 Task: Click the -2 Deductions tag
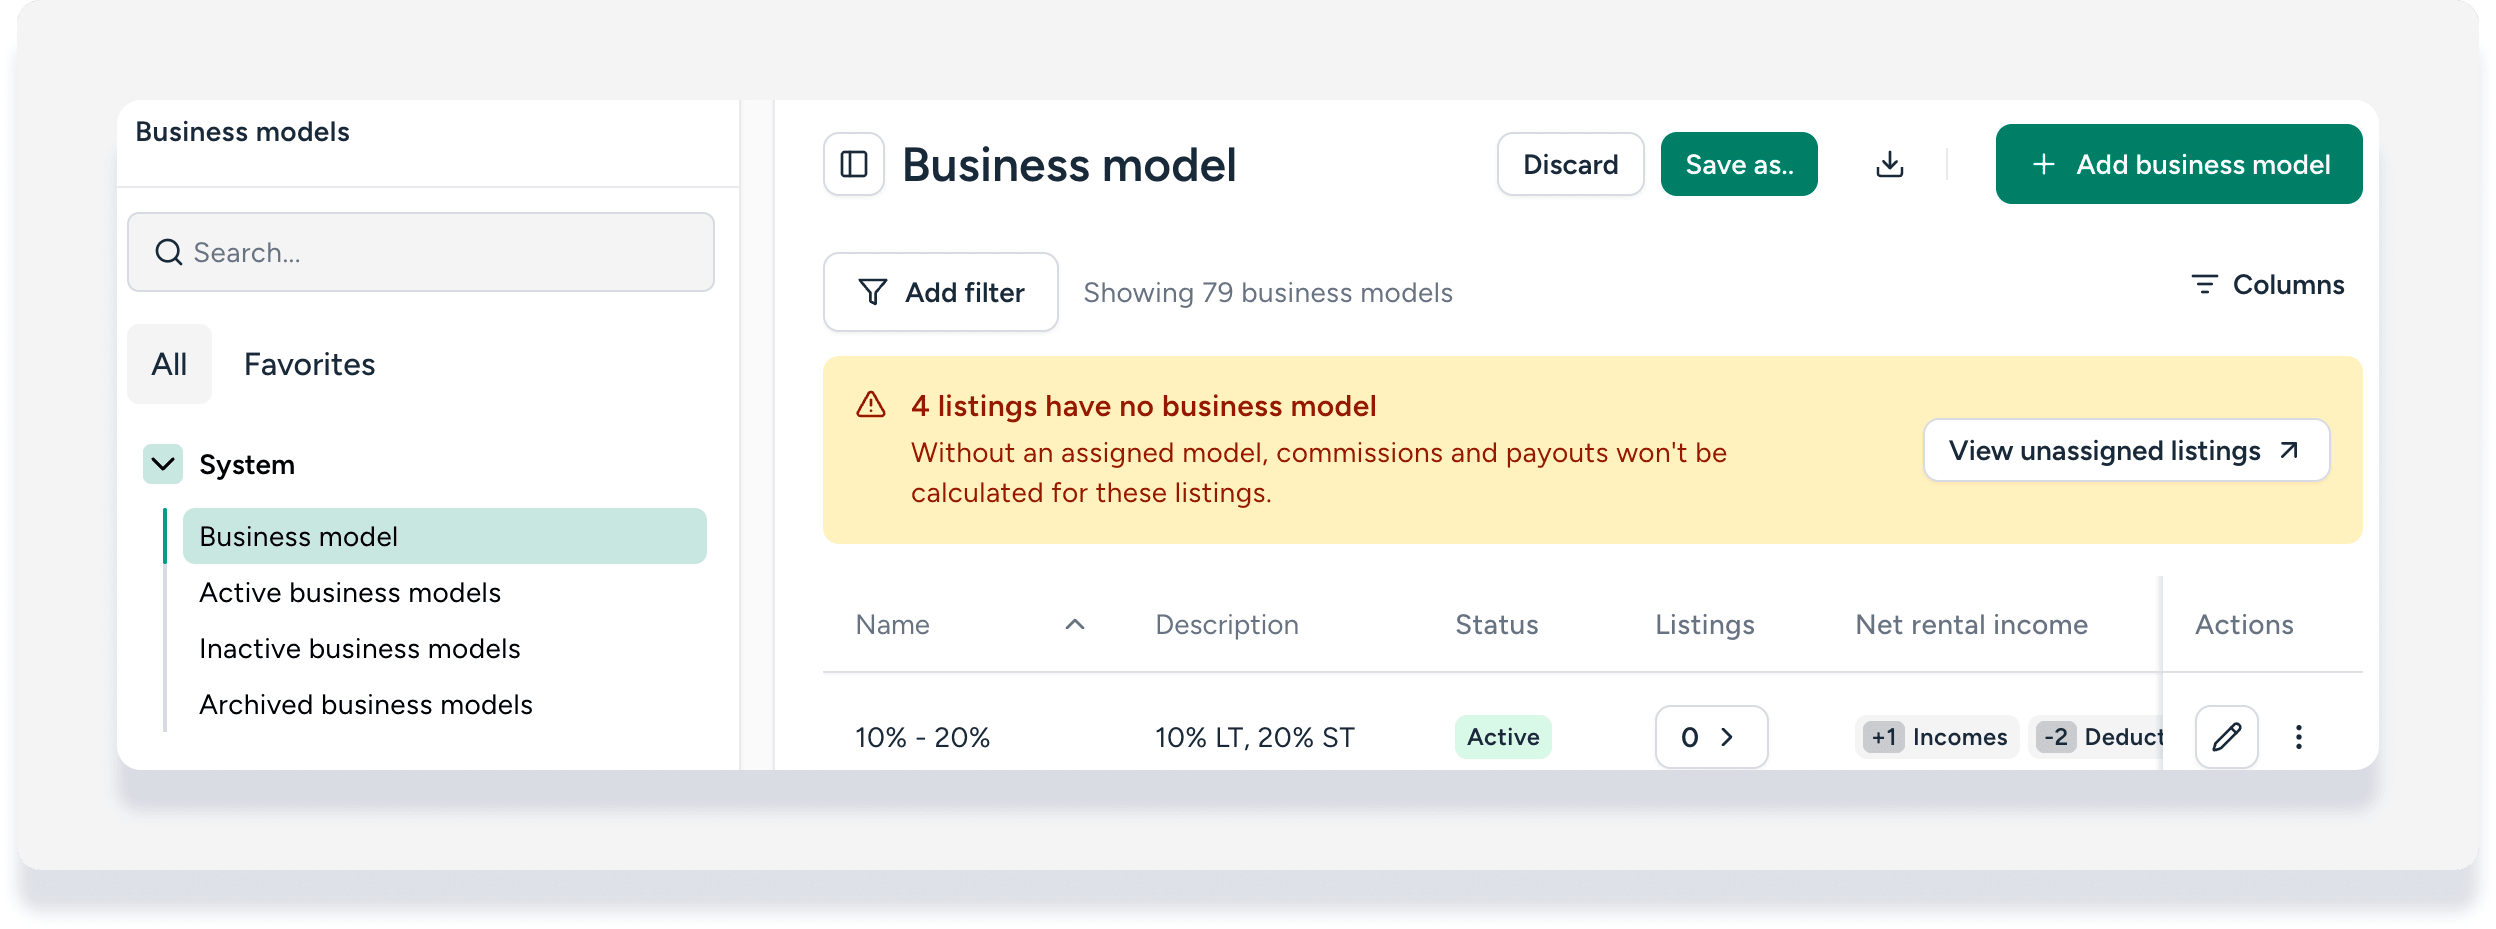click(x=2096, y=737)
